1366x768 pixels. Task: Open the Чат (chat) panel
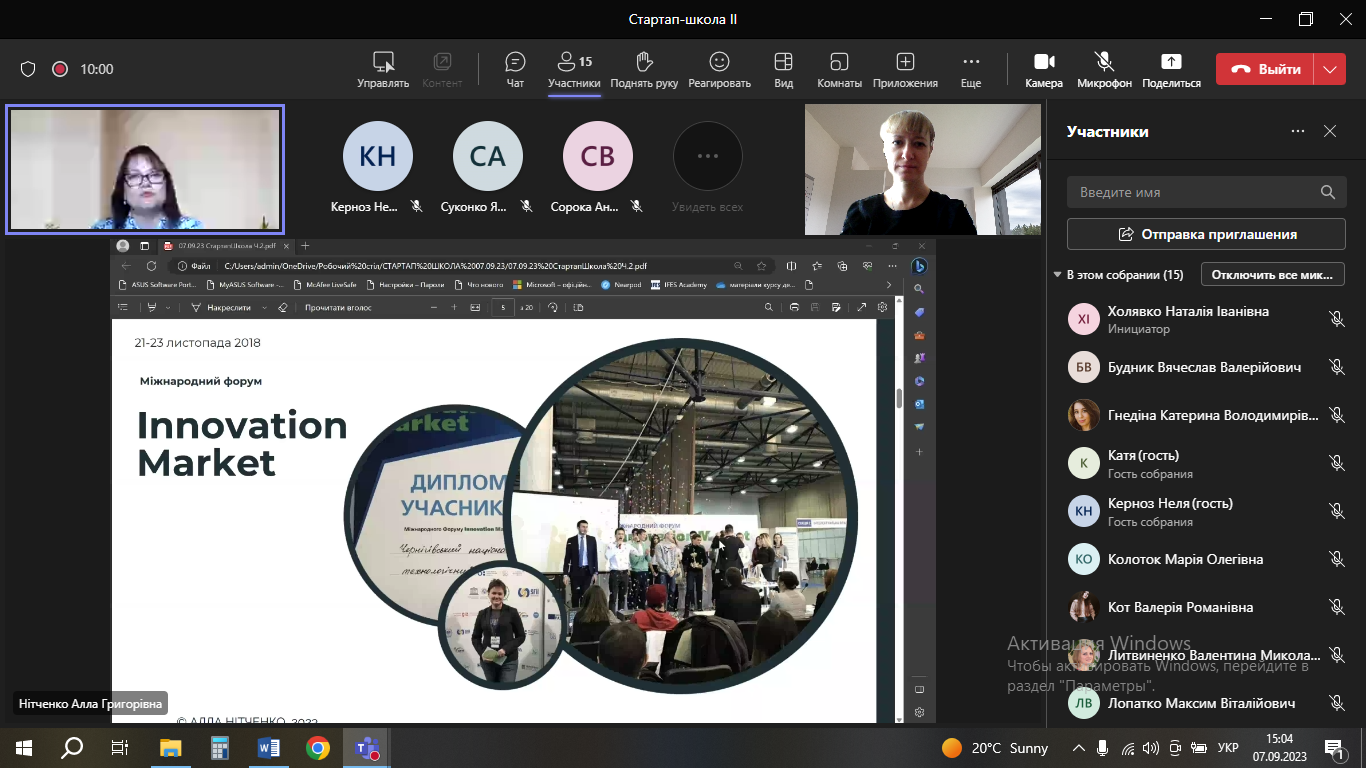pyautogui.click(x=515, y=69)
